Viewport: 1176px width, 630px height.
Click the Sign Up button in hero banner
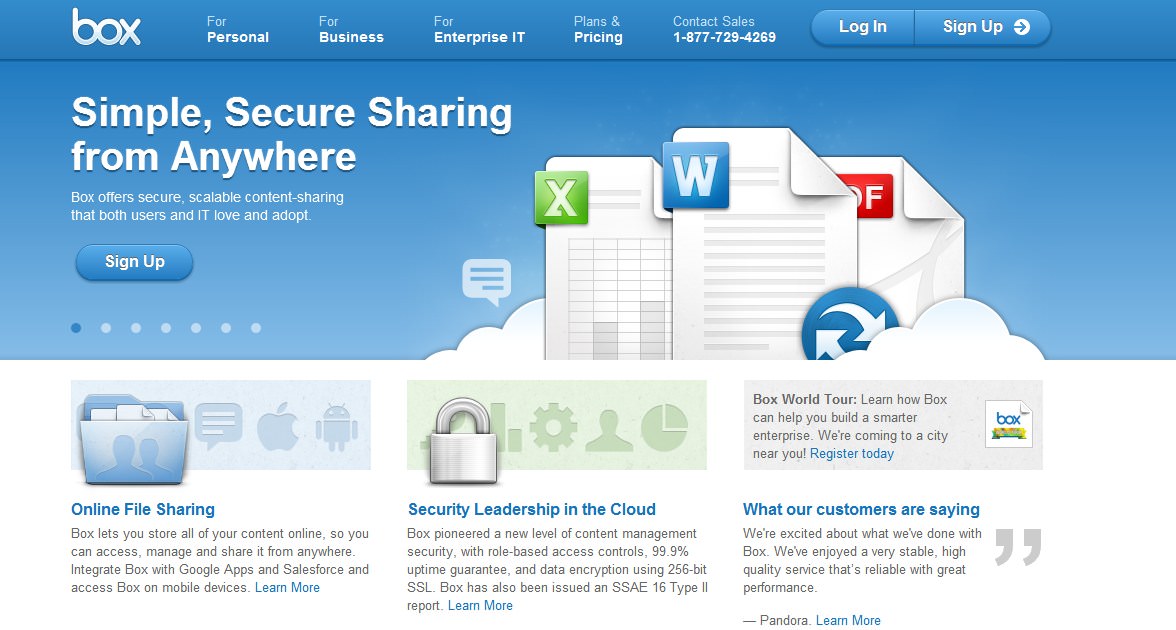point(134,262)
